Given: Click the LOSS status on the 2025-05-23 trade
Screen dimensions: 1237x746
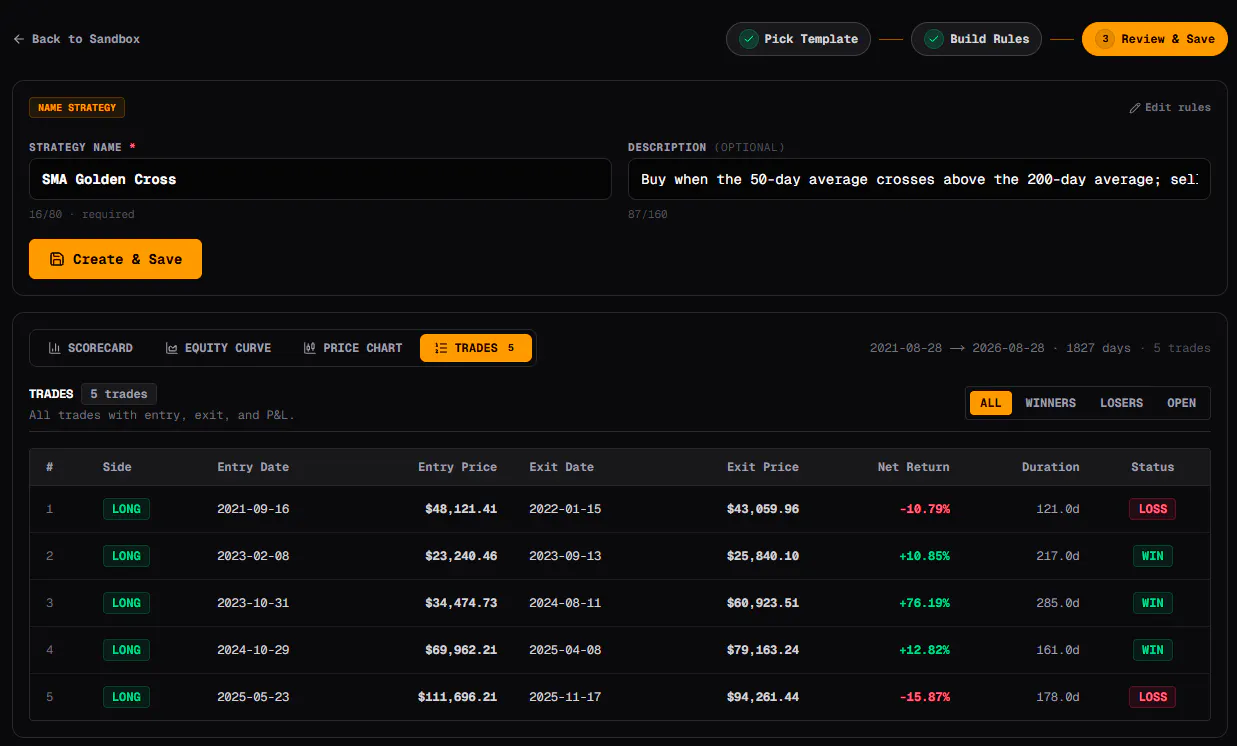Looking at the screenshot, I should (1153, 697).
